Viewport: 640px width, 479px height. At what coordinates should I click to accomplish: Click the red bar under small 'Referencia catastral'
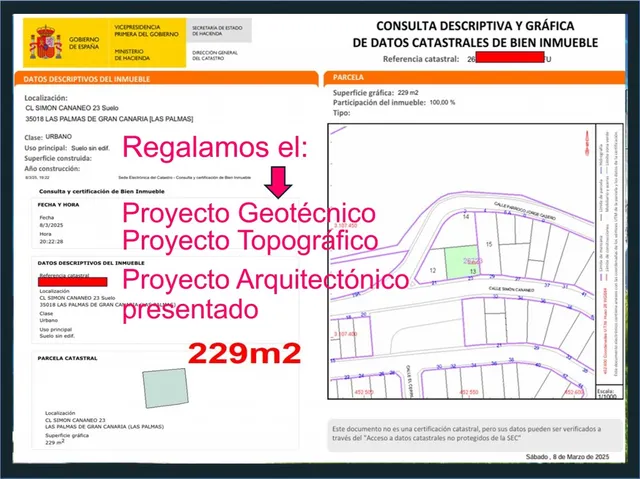[x=73, y=282]
